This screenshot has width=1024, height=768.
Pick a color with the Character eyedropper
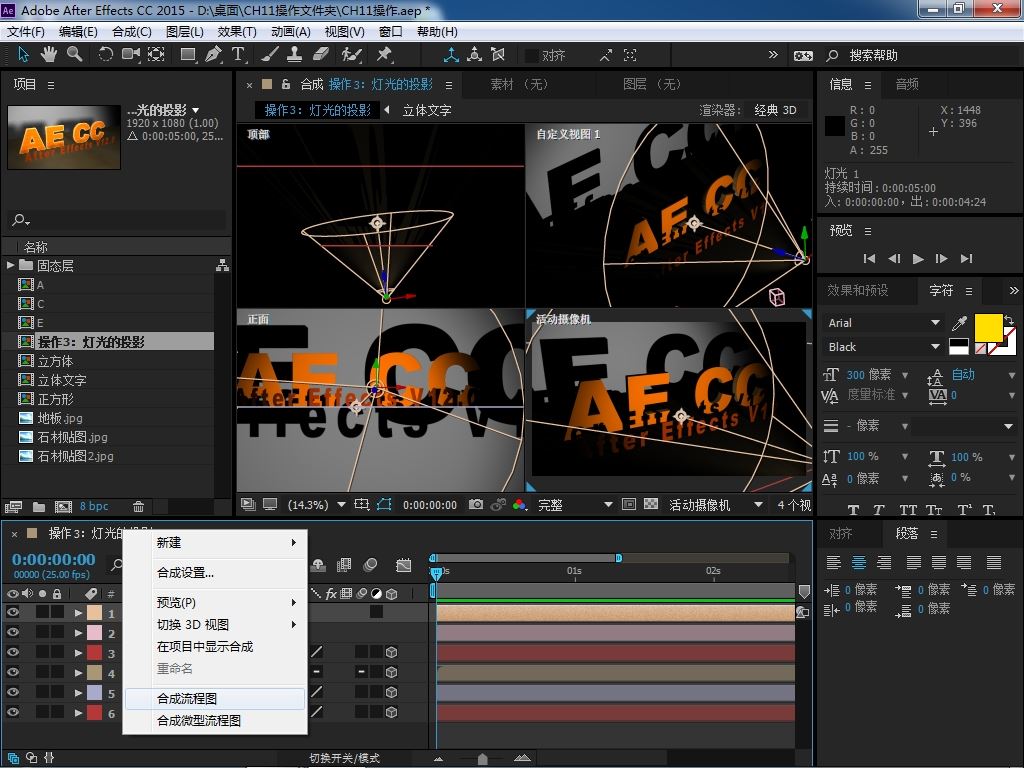(959, 323)
